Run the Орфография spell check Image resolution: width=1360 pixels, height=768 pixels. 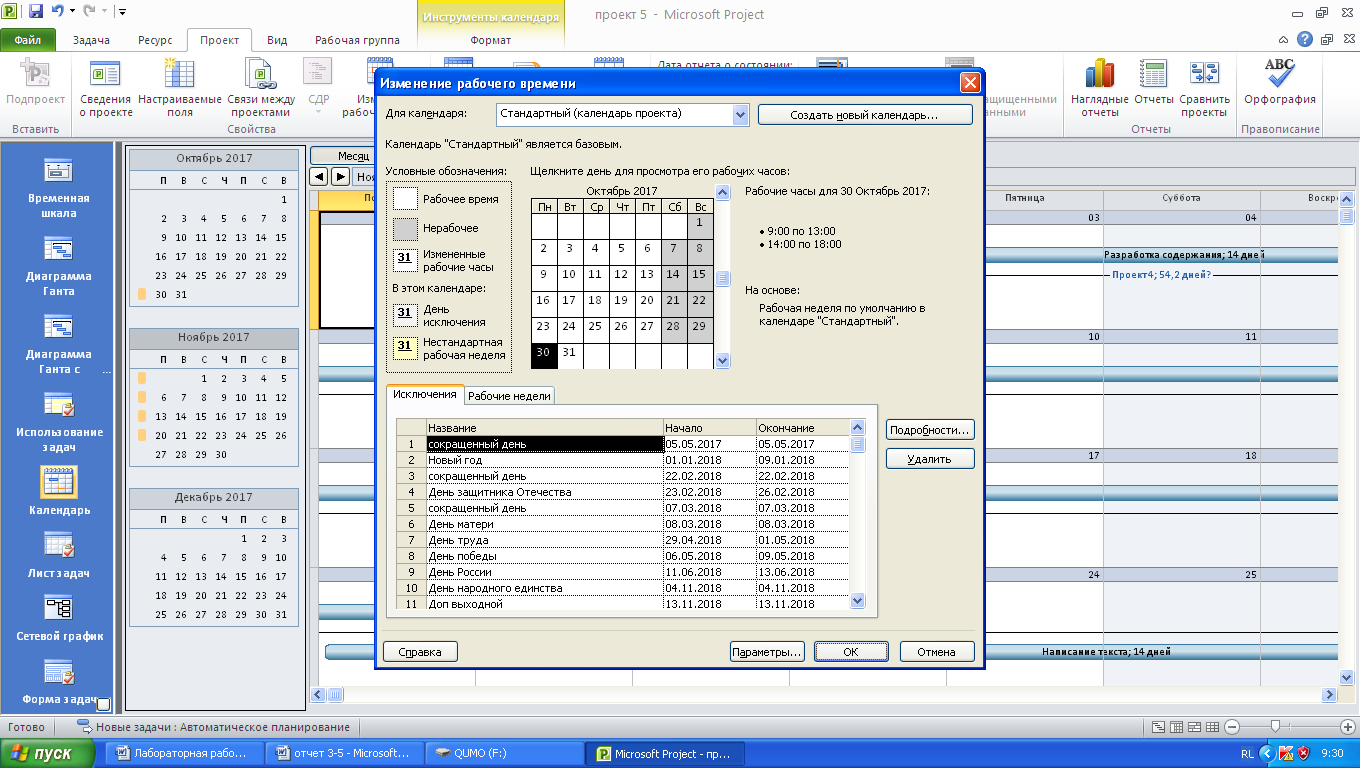pyautogui.click(x=1280, y=84)
